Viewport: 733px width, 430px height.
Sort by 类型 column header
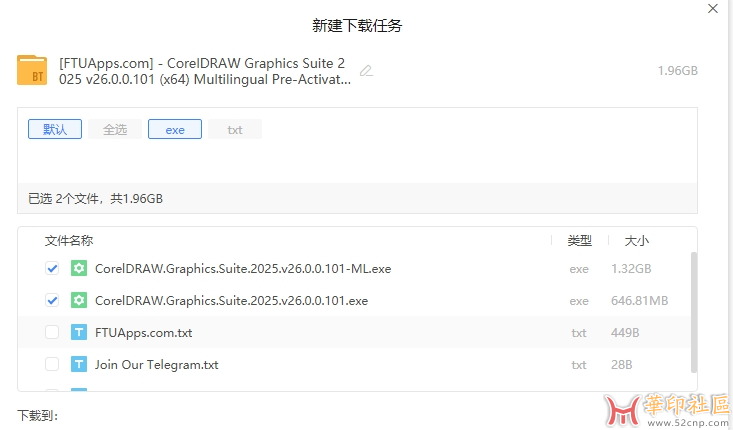(x=580, y=241)
